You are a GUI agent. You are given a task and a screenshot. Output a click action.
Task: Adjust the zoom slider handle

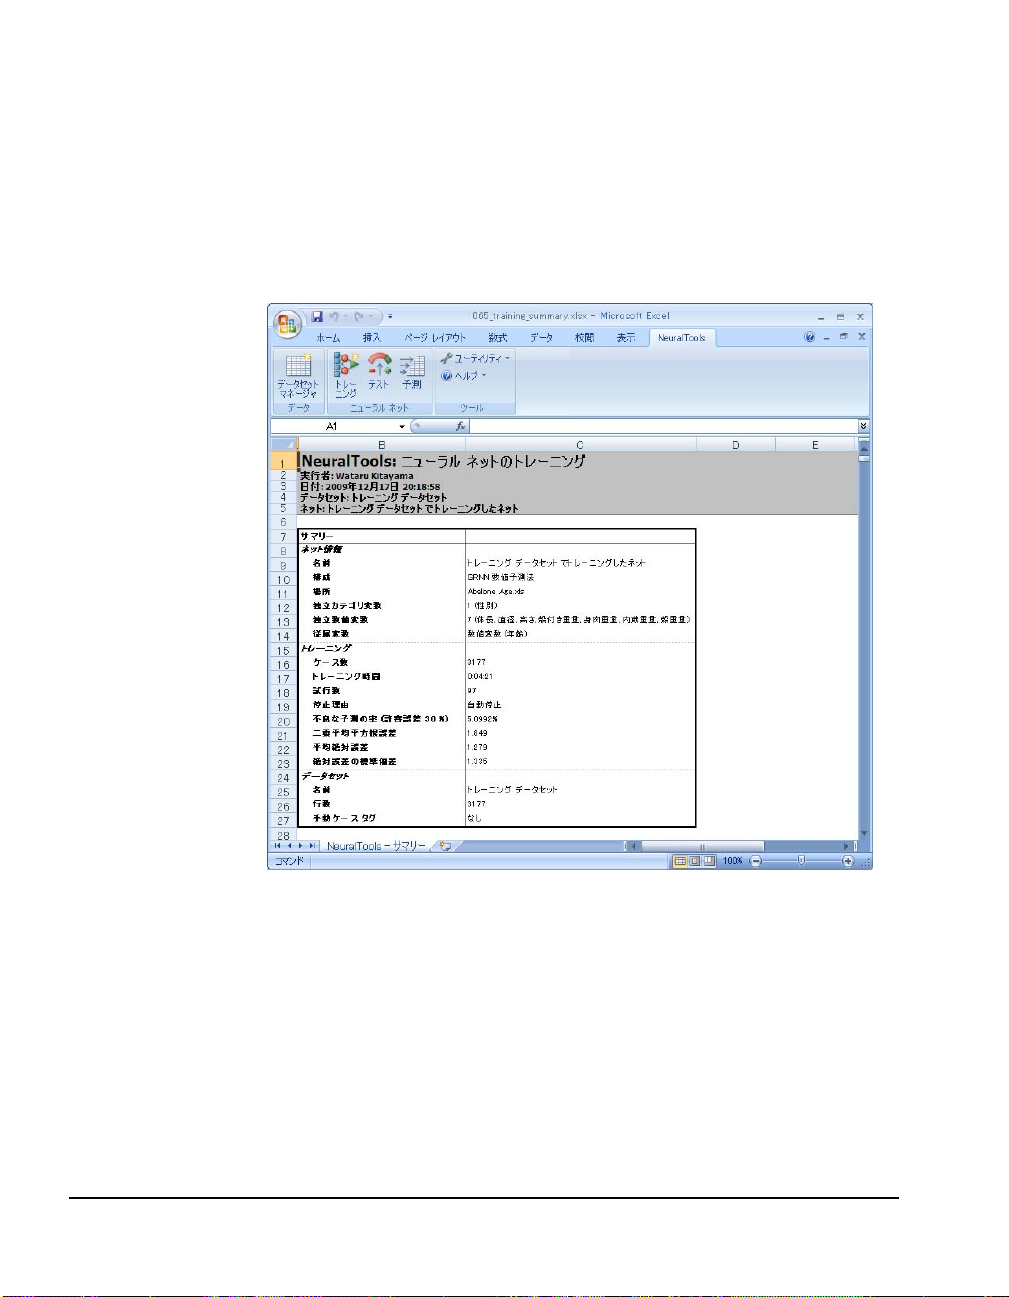(801, 860)
